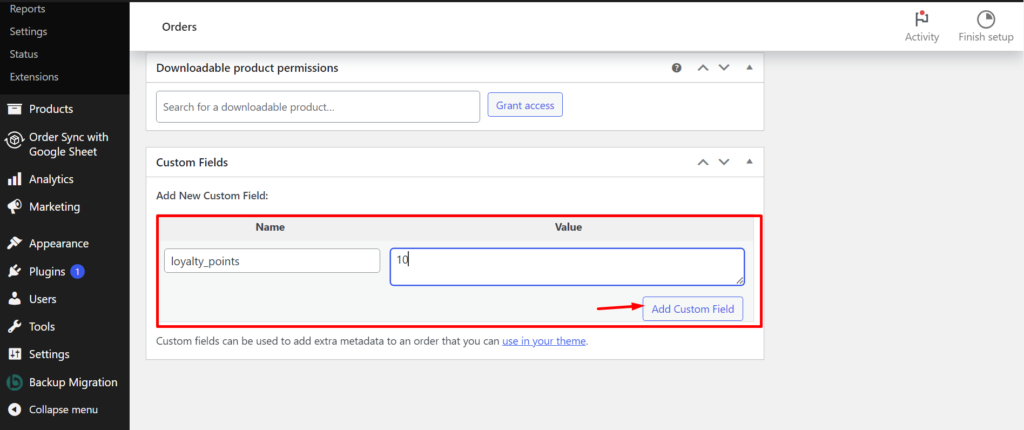Open Order Sync with Google Sheet icon

(14, 141)
